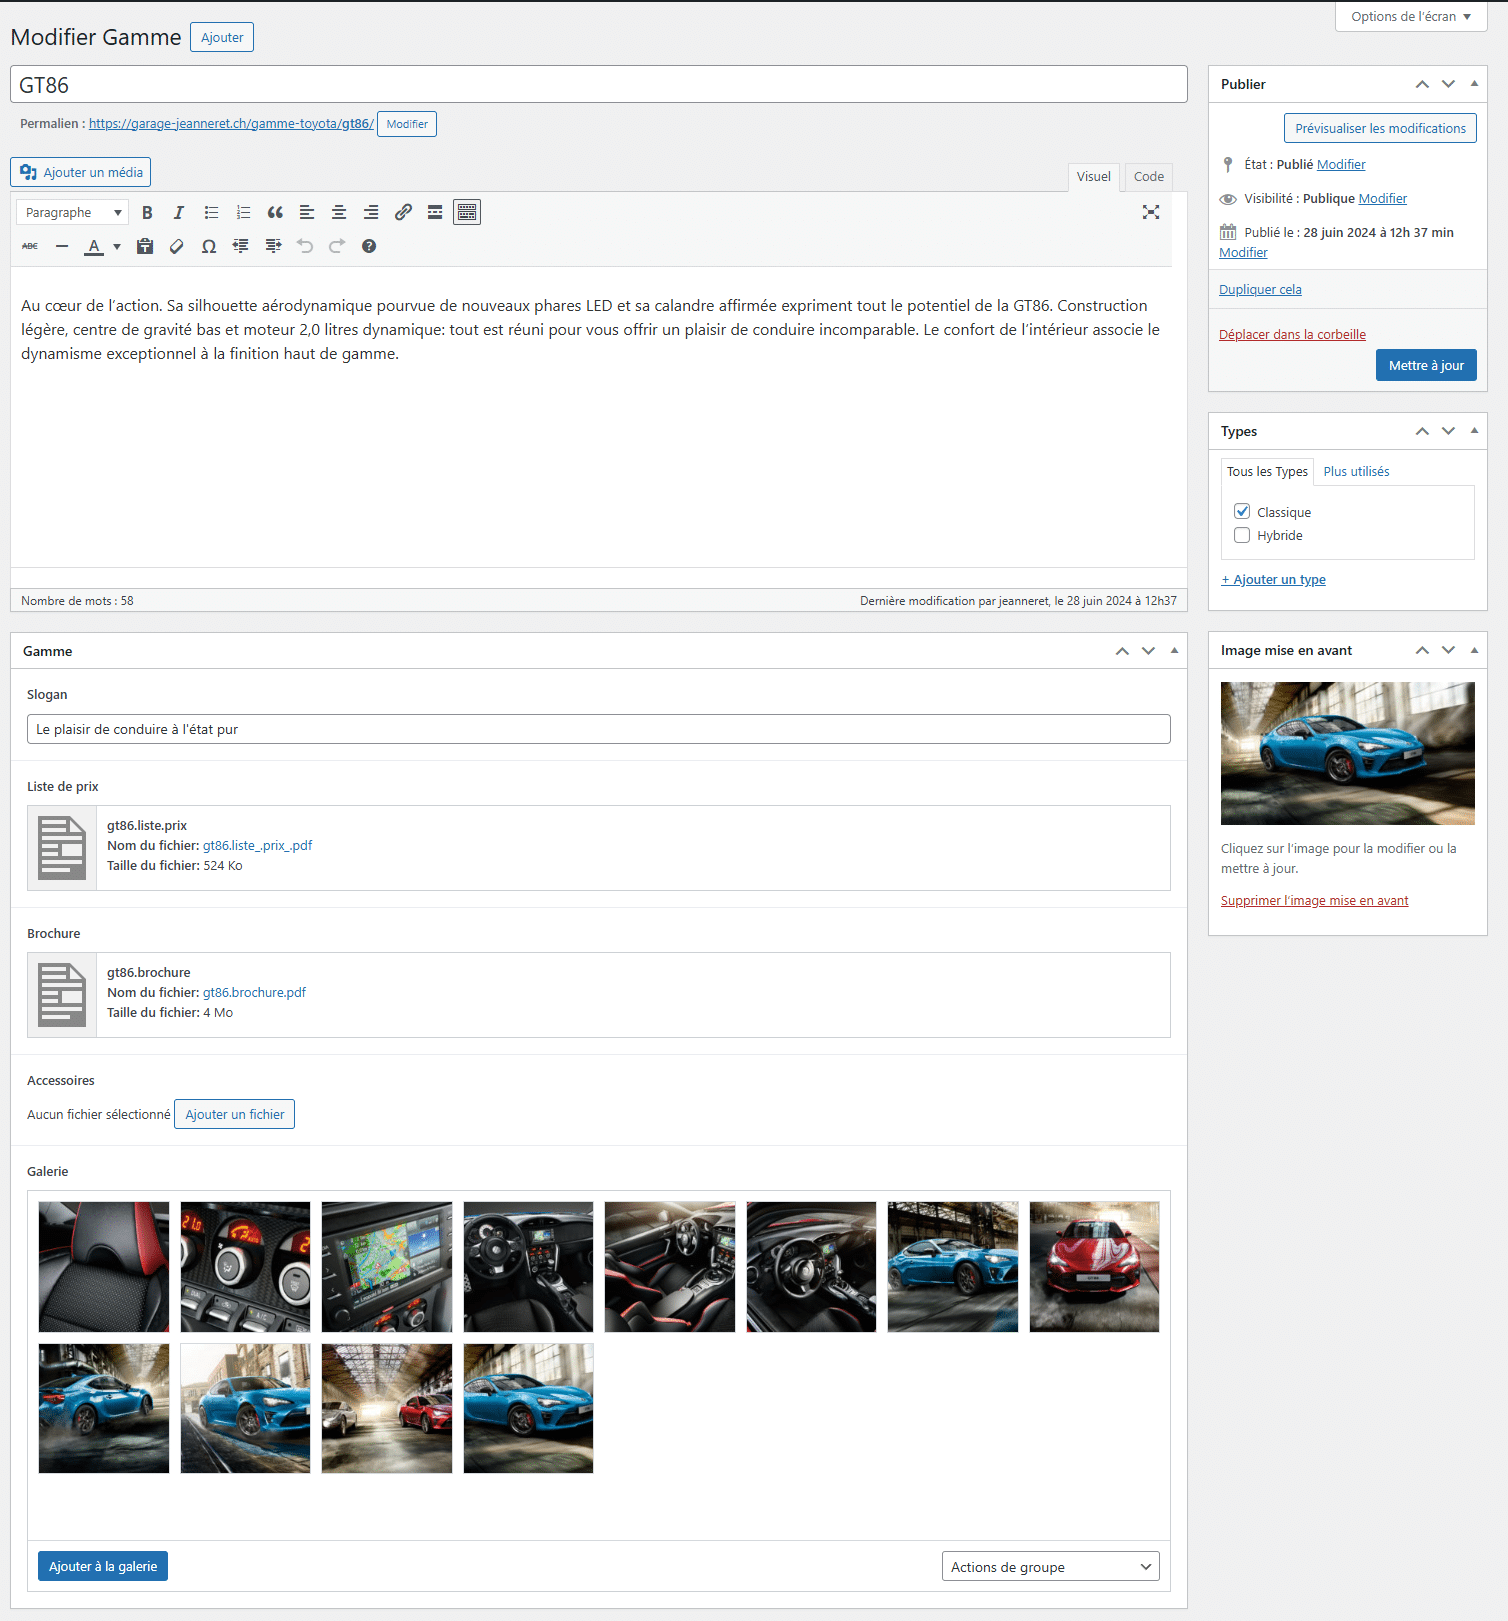Check the Classique type checkbox
This screenshot has height=1621, width=1508.
(1242, 511)
